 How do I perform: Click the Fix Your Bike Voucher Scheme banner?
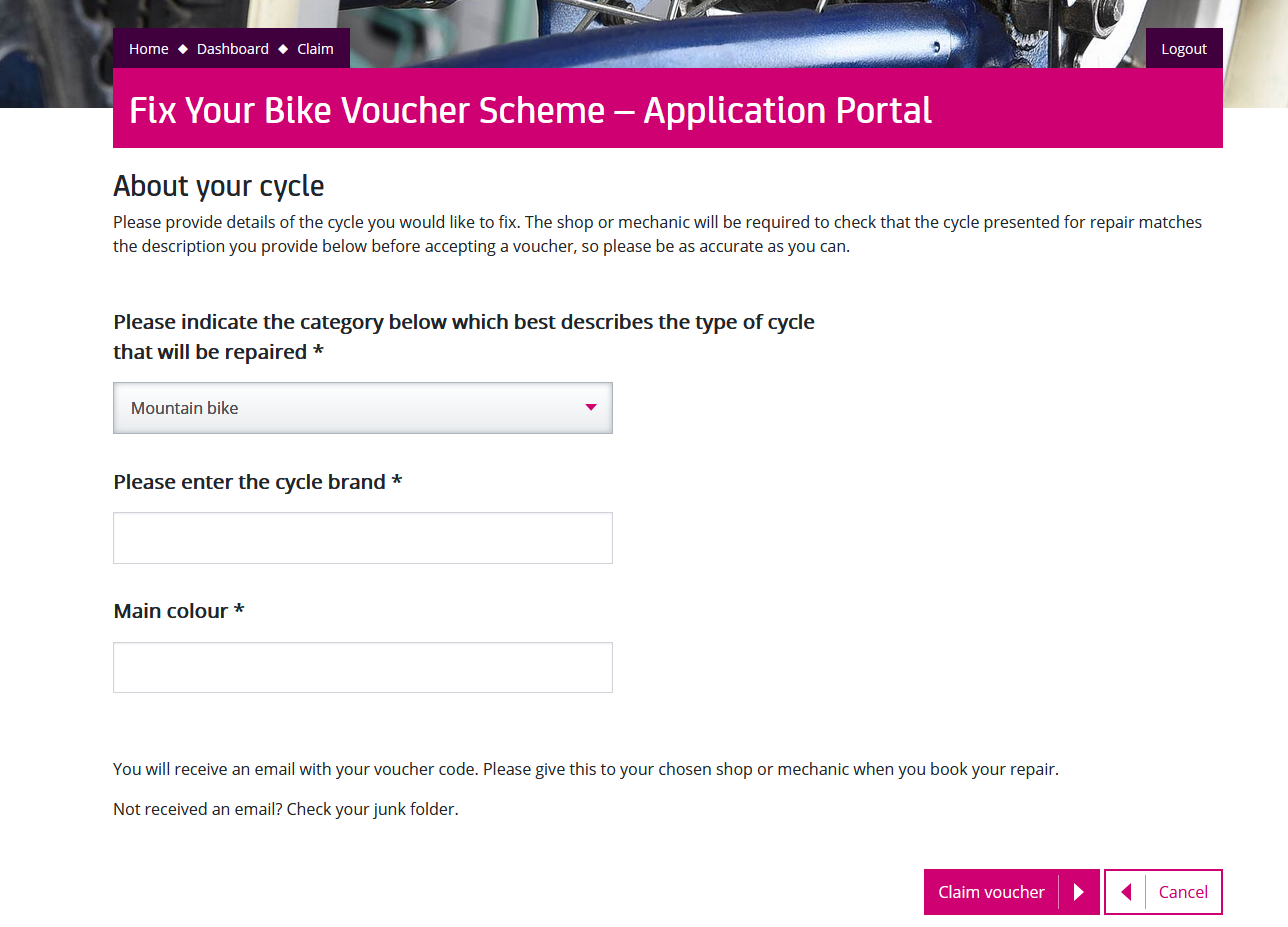point(530,110)
